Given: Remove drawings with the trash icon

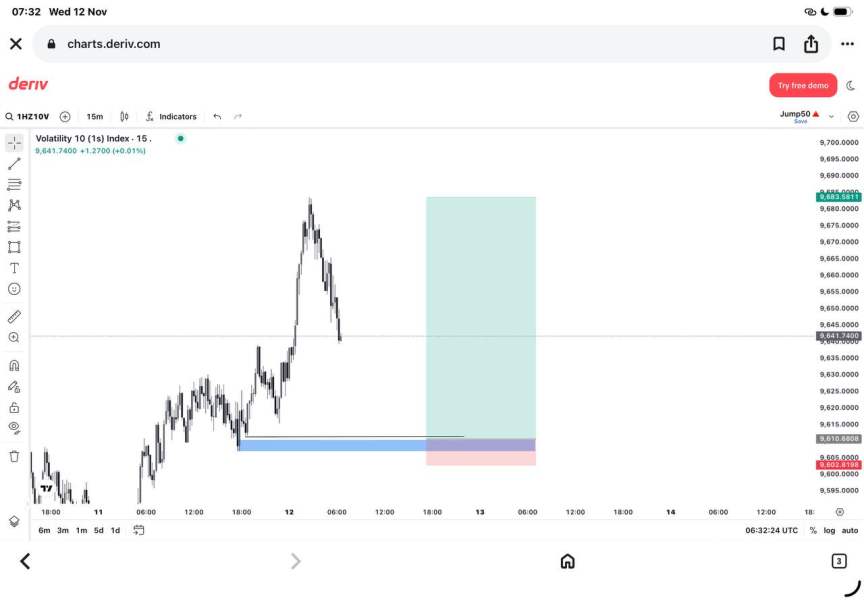Looking at the screenshot, I should point(14,456).
